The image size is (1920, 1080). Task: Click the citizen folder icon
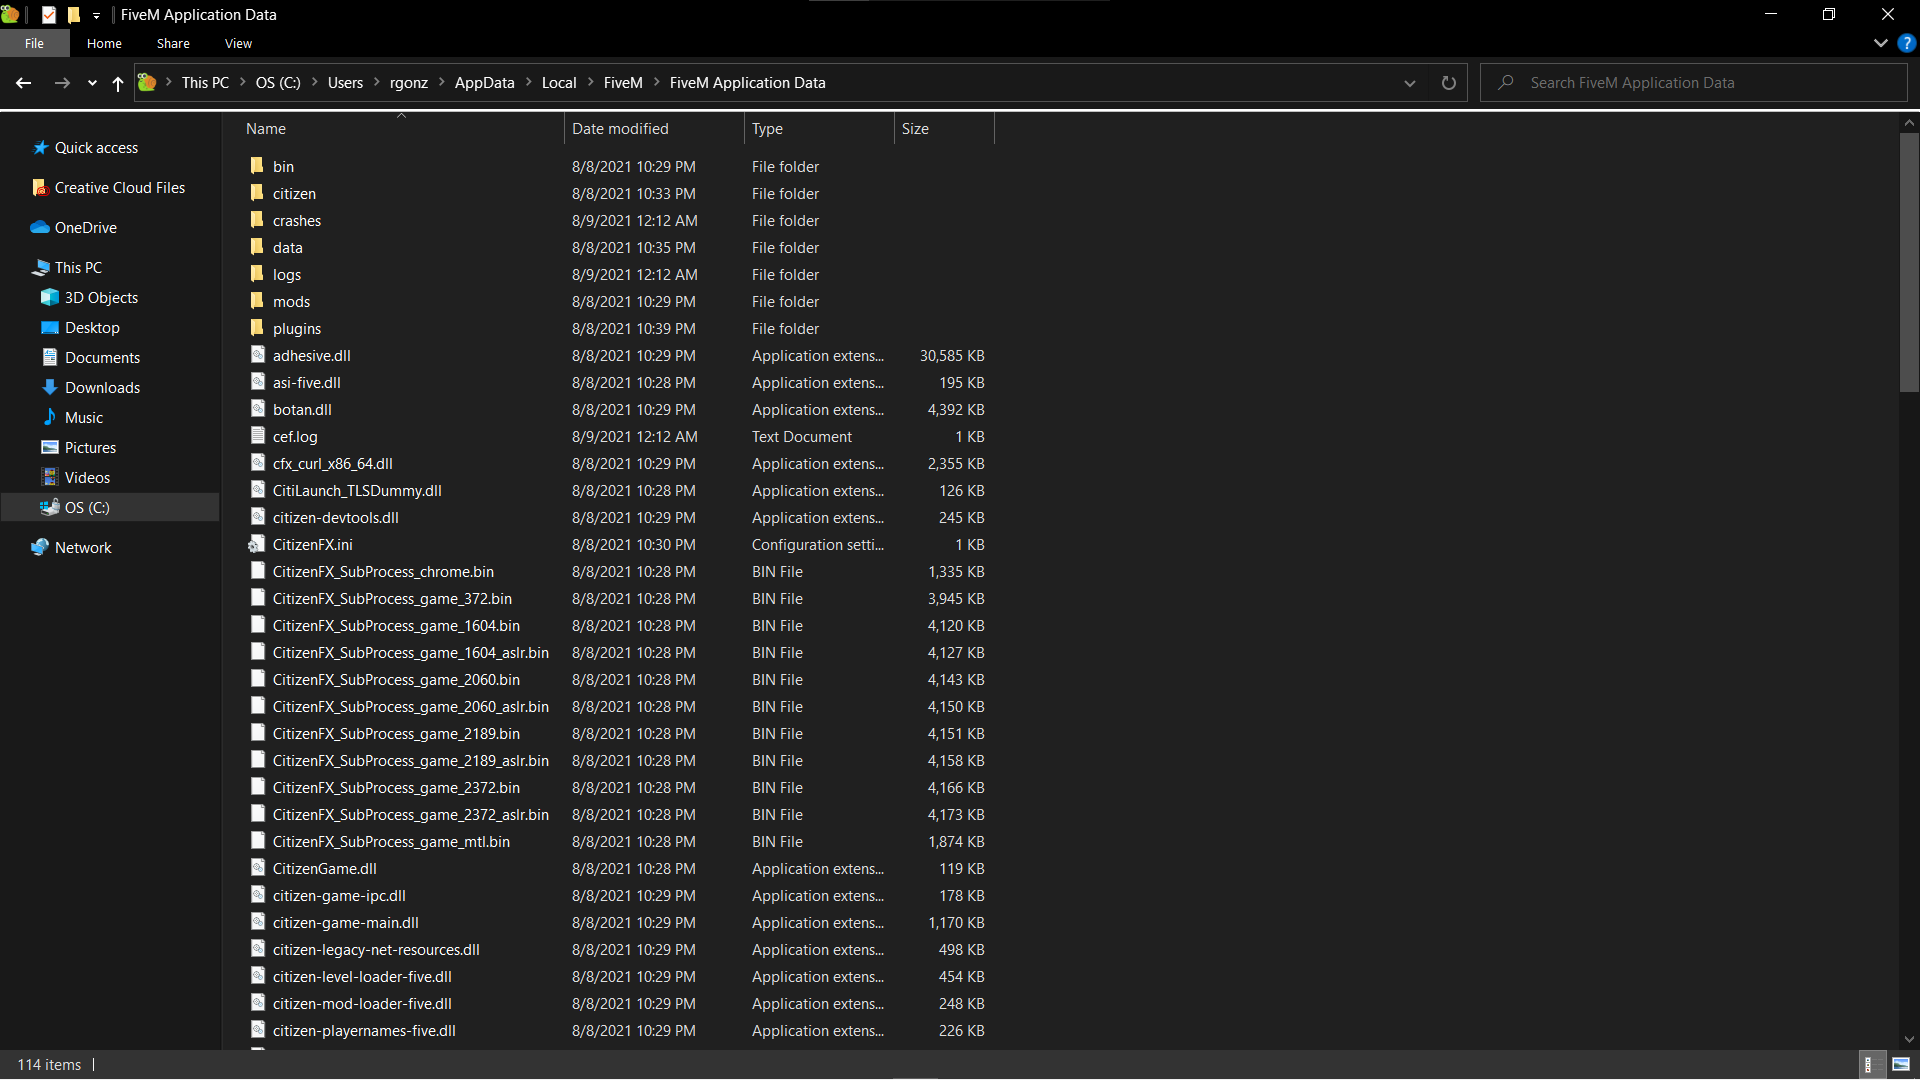257,193
